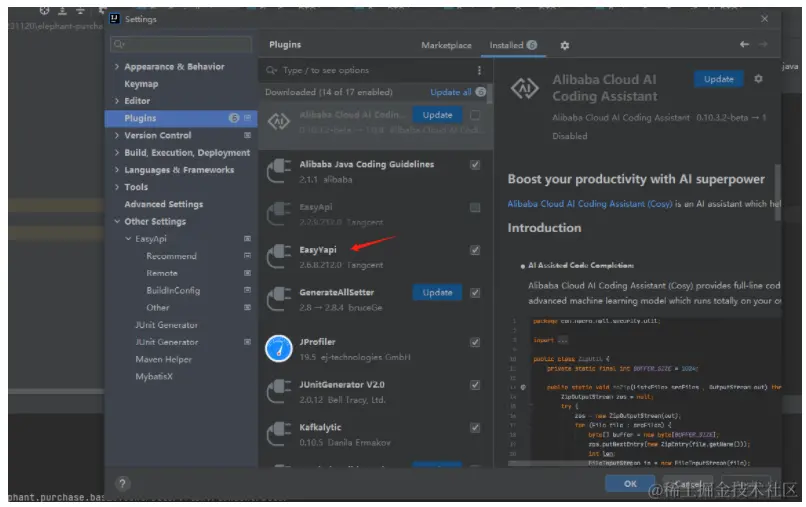Navigate forward with the right arrow
This screenshot has height=507, width=806.
tap(763, 44)
